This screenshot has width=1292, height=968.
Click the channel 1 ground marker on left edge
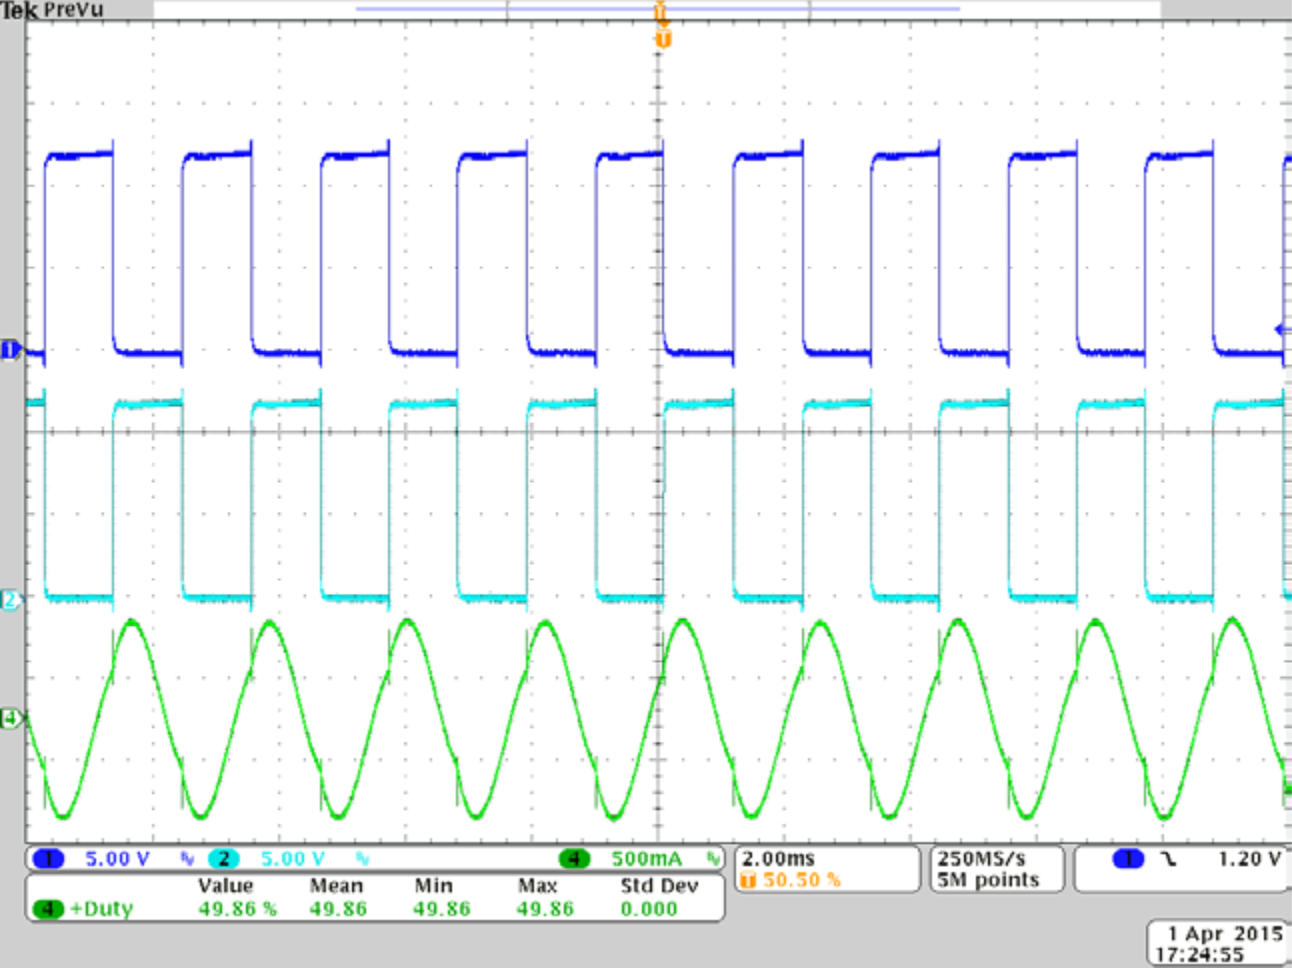(x=10, y=350)
